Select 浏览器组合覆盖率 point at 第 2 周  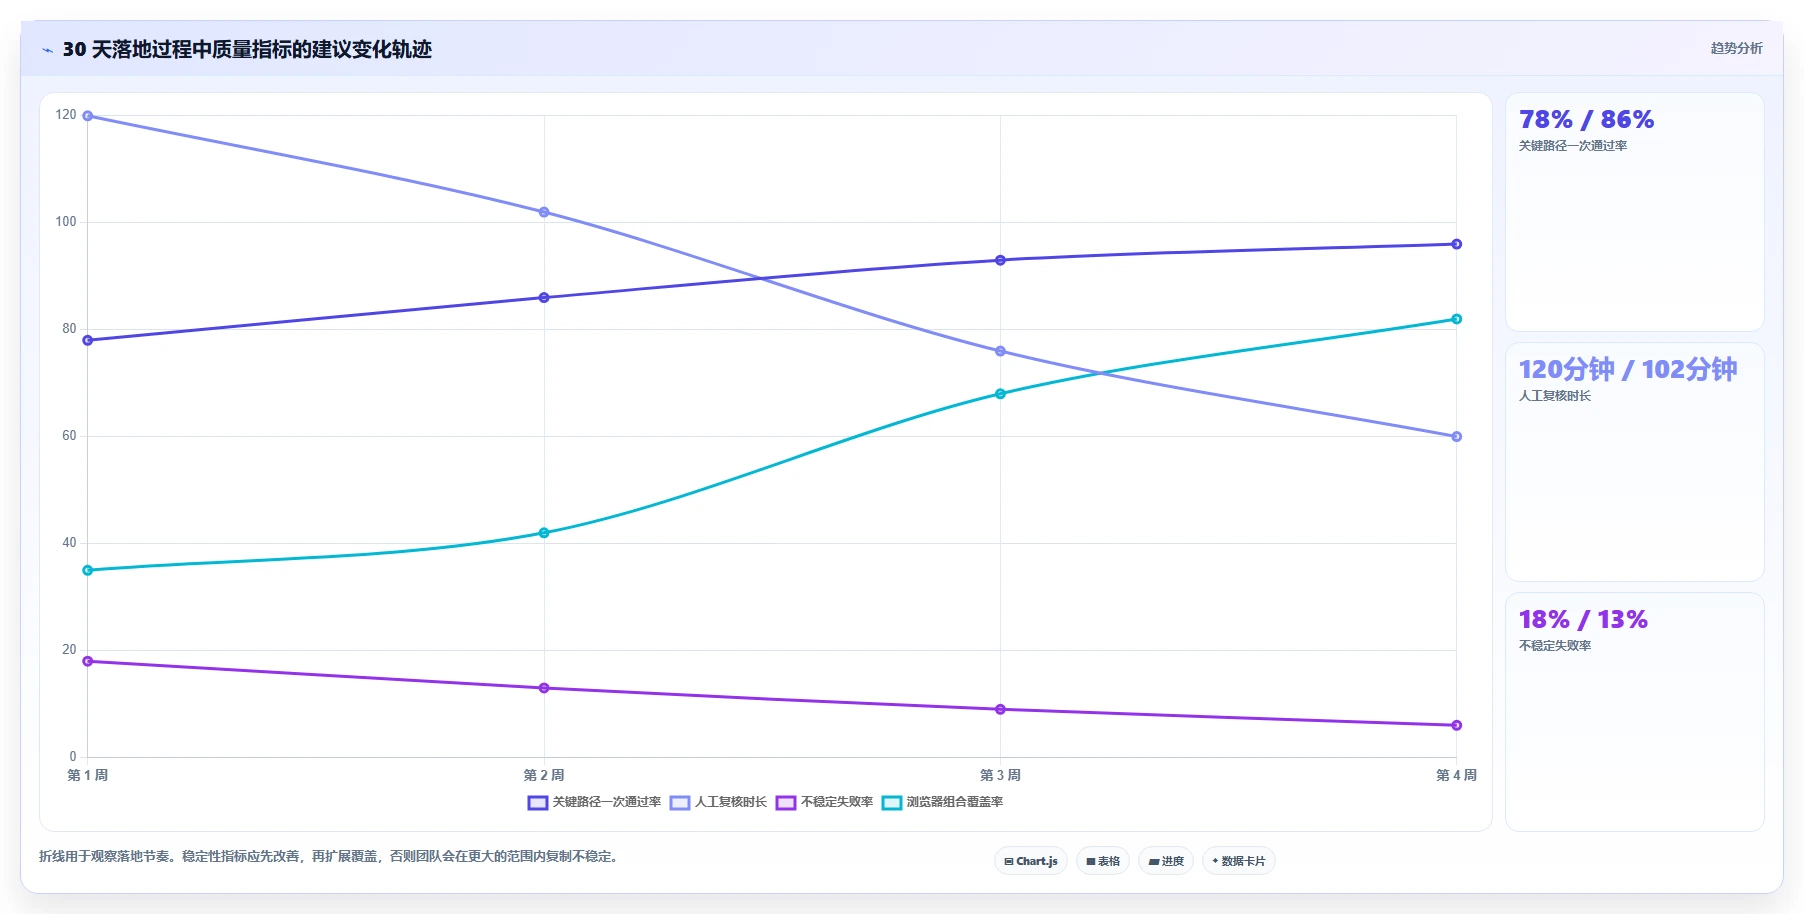click(544, 533)
